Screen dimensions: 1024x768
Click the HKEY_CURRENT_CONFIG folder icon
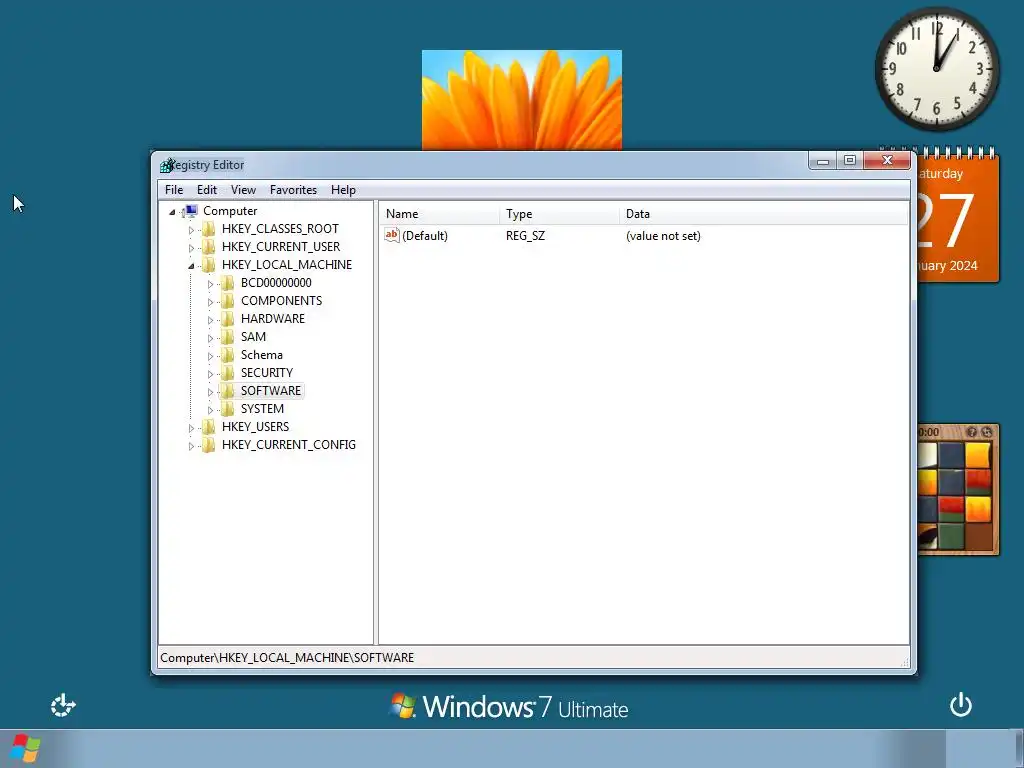tap(208, 445)
